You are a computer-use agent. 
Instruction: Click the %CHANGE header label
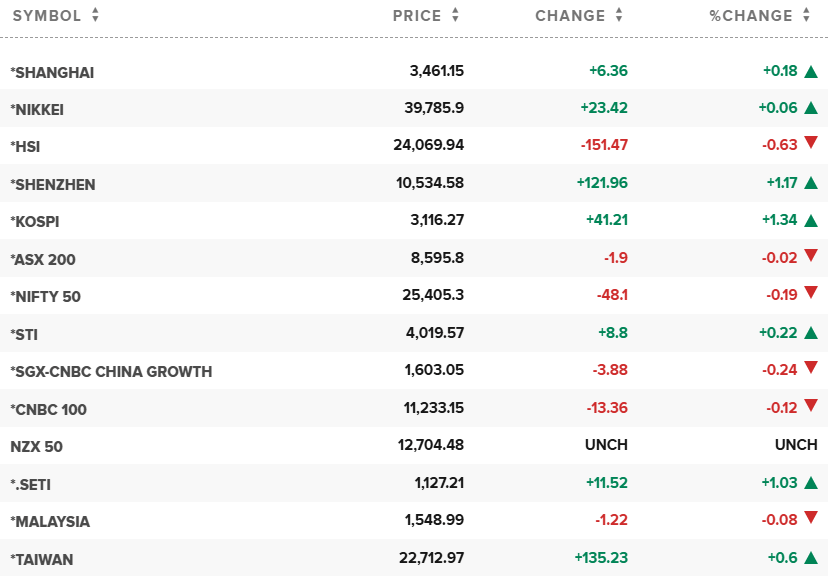pyautogui.click(x=750, y=16)
